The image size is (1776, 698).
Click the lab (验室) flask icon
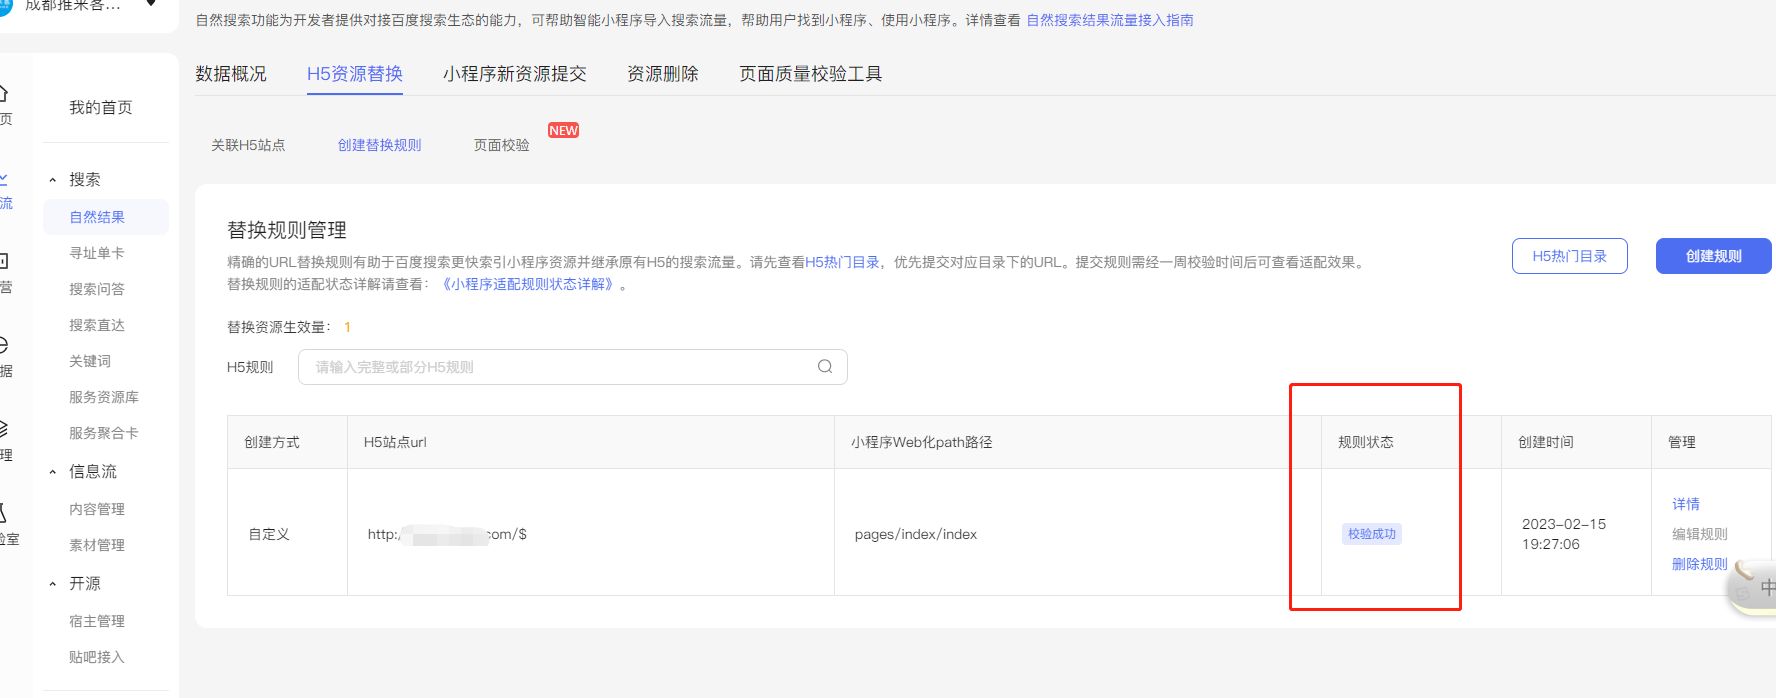[x=3, y=514]
